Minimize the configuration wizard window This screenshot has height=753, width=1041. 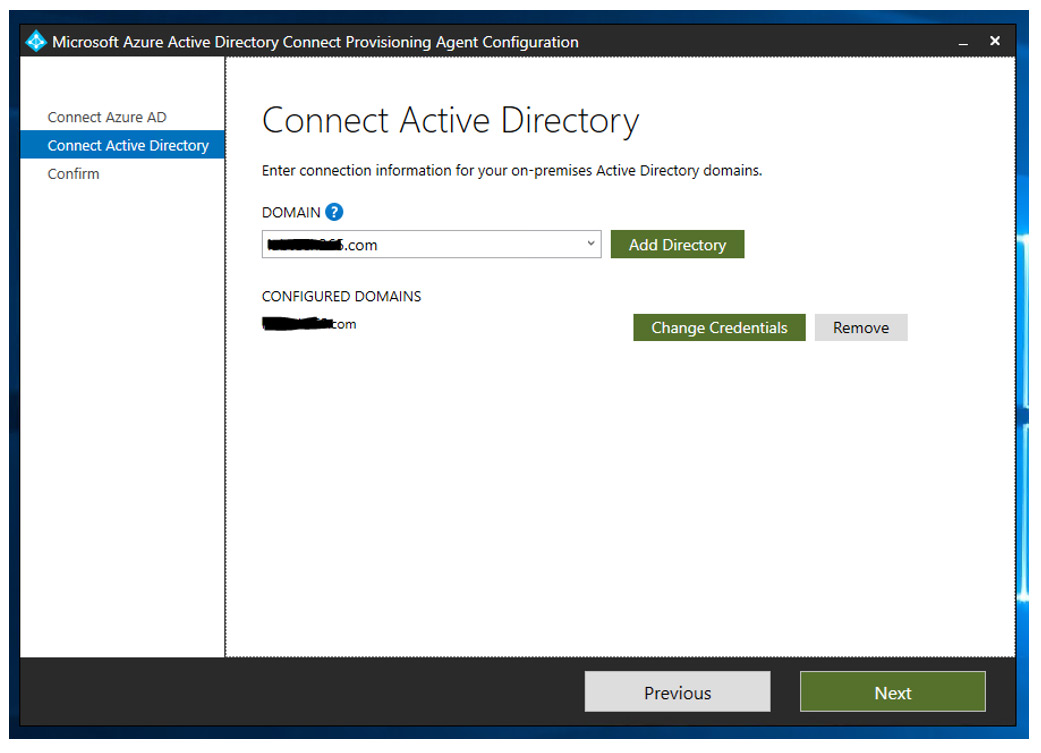point(963,42)
